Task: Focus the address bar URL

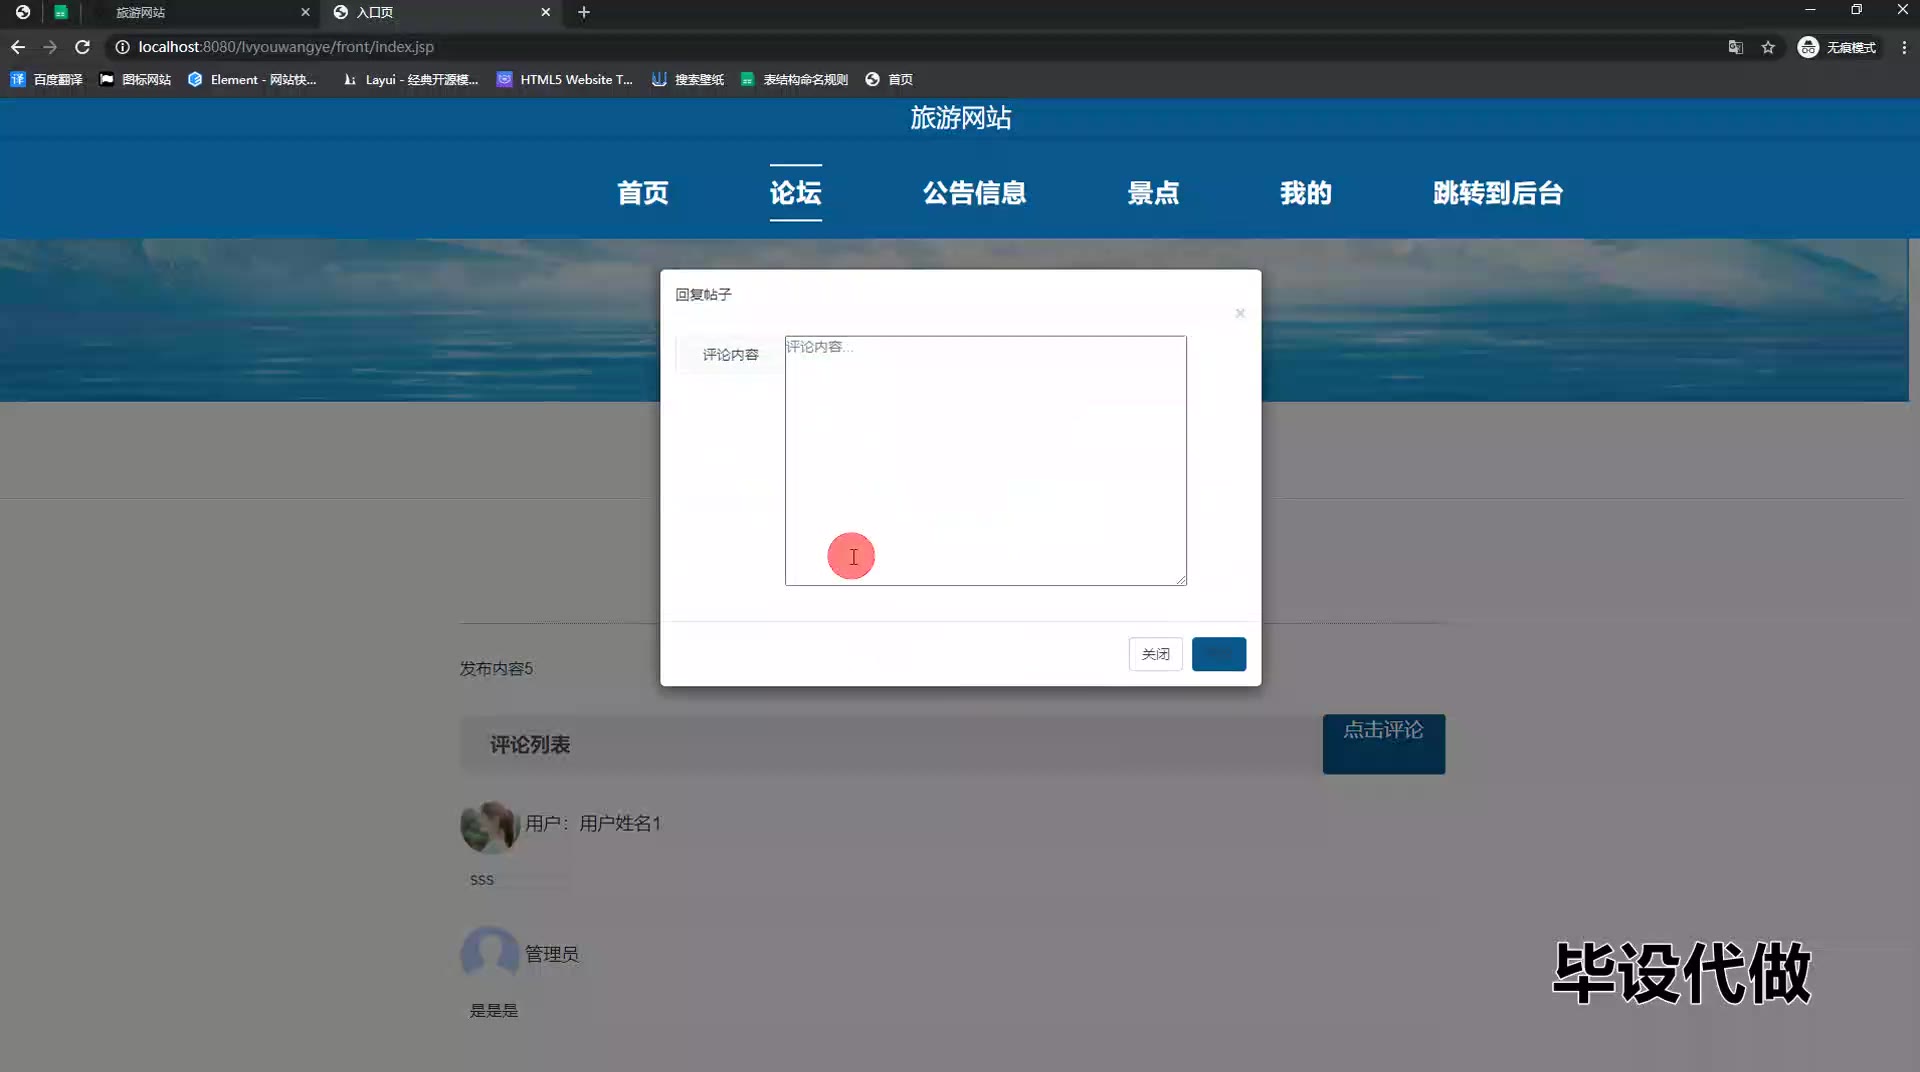Action: (x=286, y=47)
